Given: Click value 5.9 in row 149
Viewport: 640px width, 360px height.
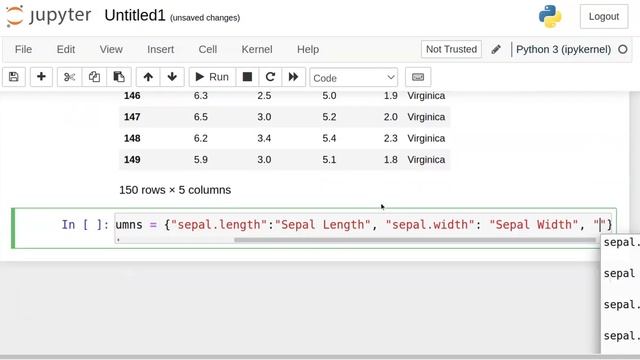Looking at the screenshot, I should 201,159.
